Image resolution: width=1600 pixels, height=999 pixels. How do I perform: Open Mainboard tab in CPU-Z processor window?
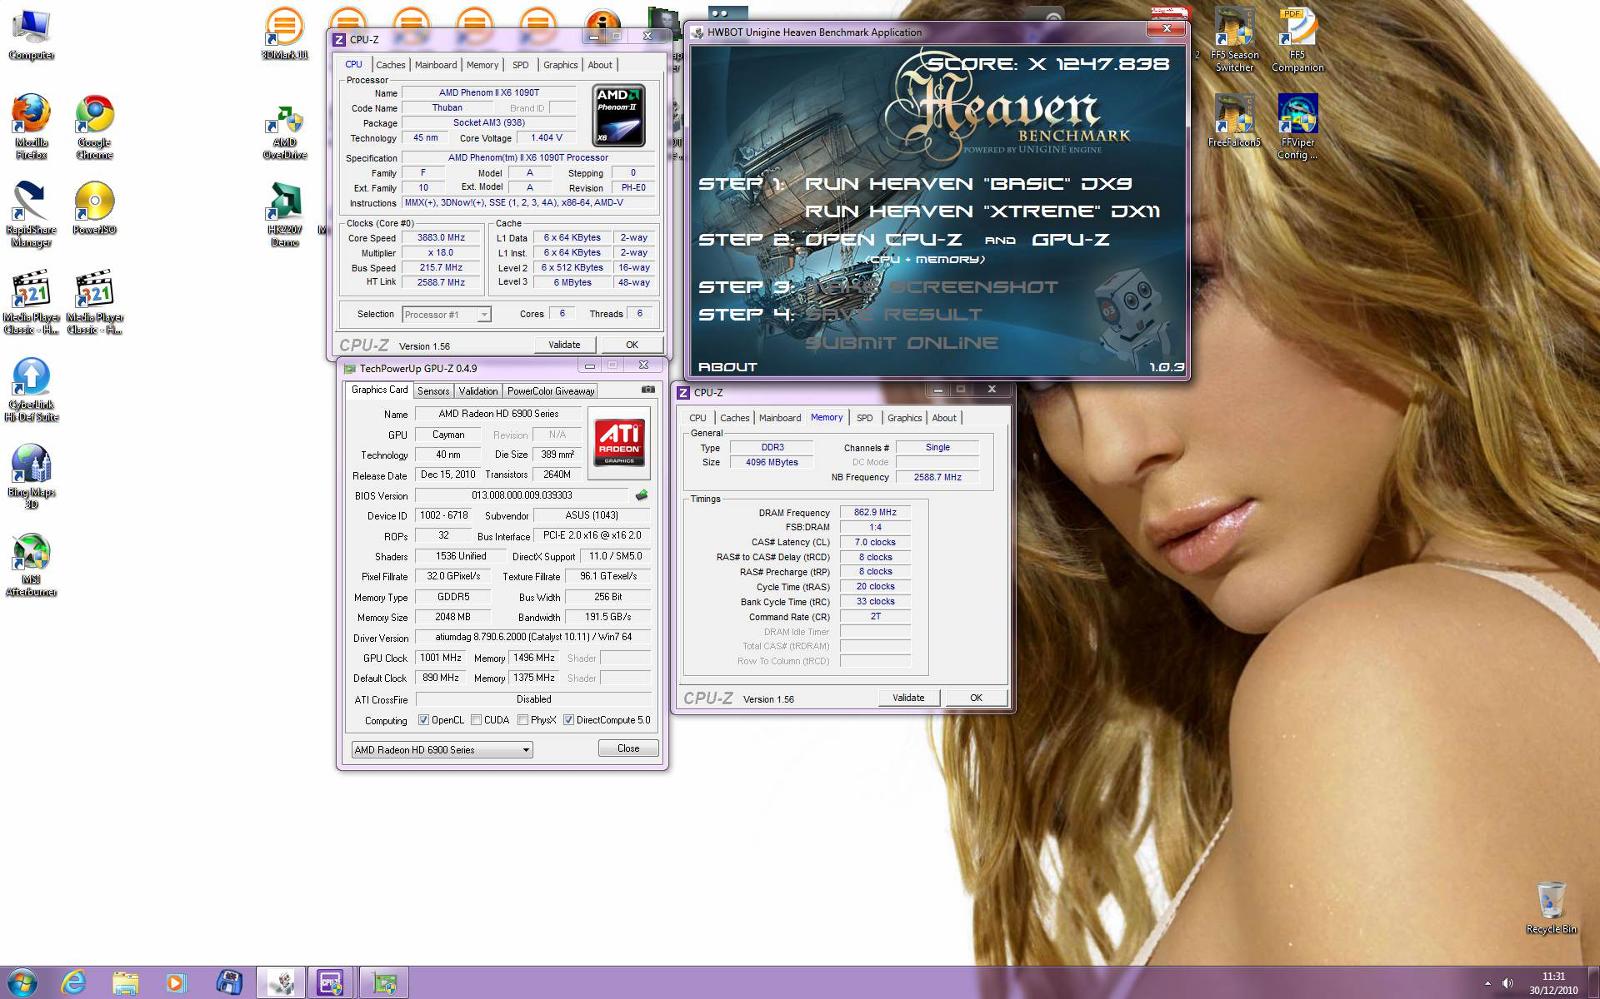coord(436,65)
